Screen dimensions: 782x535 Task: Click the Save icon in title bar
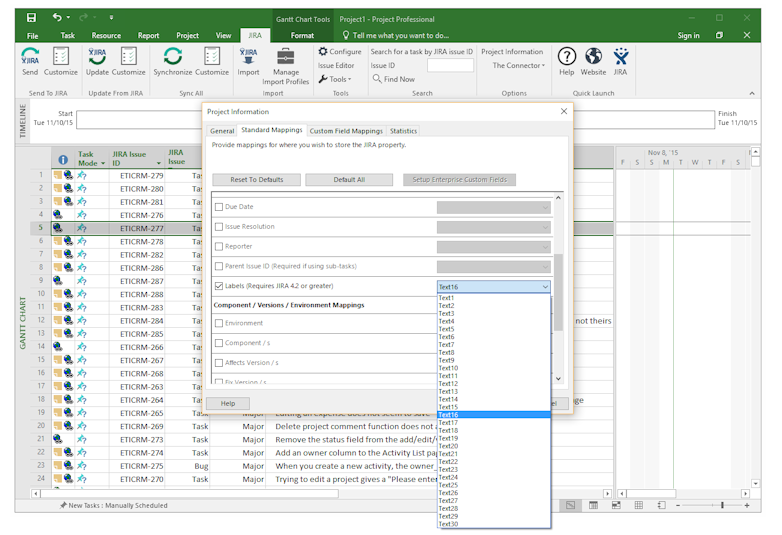[x=31, y=18]
